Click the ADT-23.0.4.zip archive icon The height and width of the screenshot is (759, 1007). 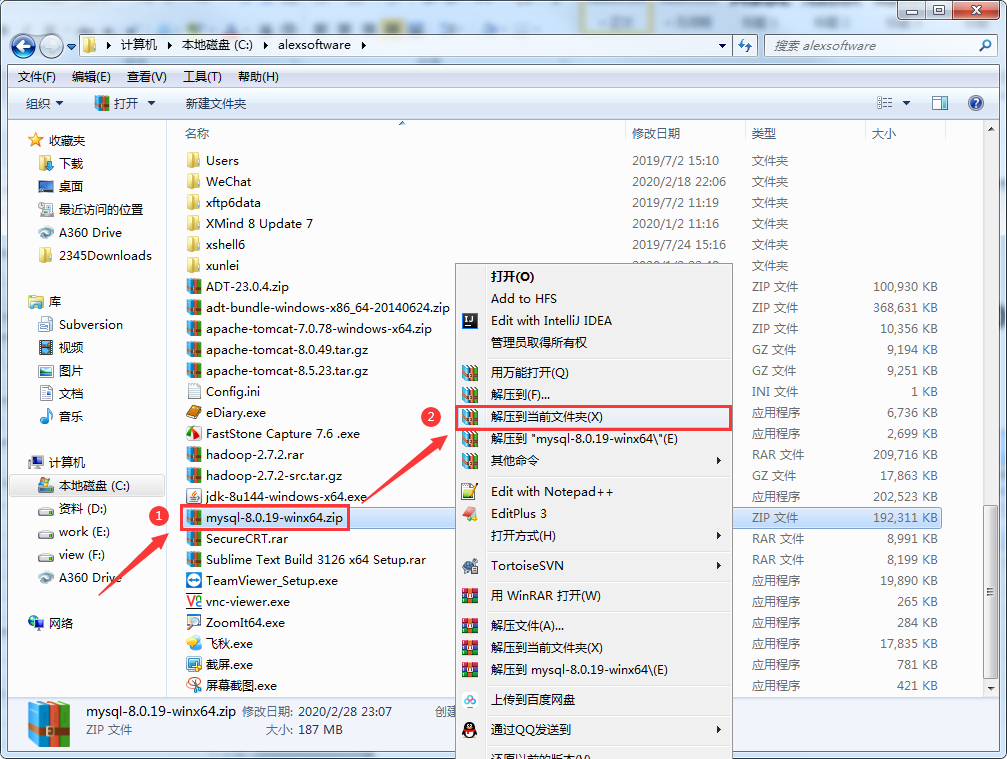(193, 286)
